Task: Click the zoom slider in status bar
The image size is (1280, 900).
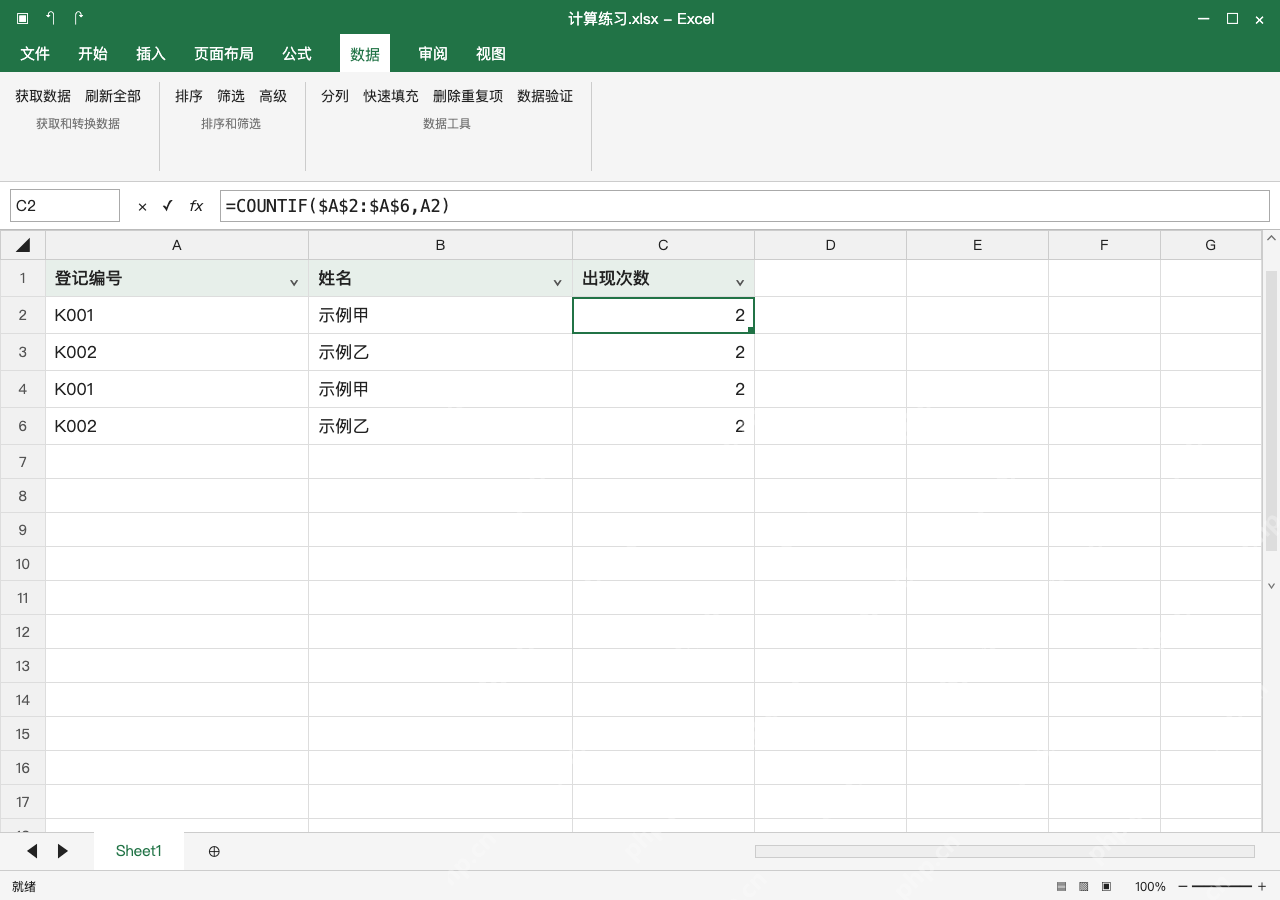Action: coord(1222,886)
